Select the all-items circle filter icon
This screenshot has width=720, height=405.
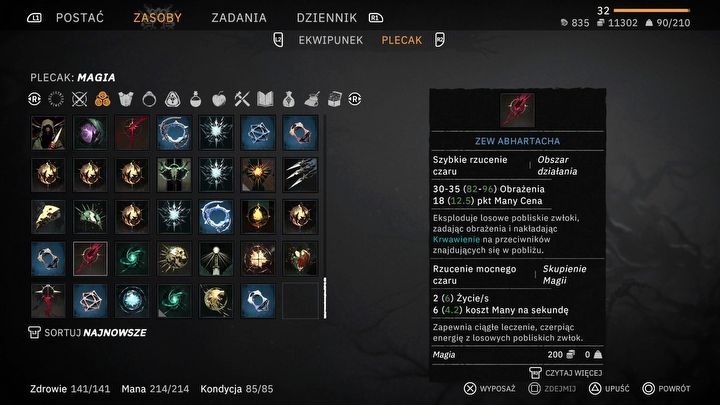(x=56, y=99)
